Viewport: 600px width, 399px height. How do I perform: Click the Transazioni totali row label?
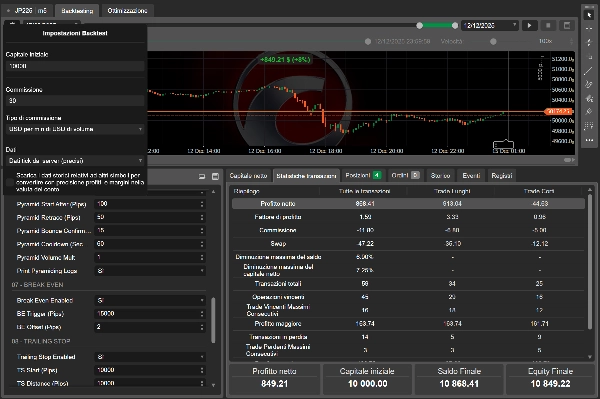pyautogui.click(x=278, y=284)
